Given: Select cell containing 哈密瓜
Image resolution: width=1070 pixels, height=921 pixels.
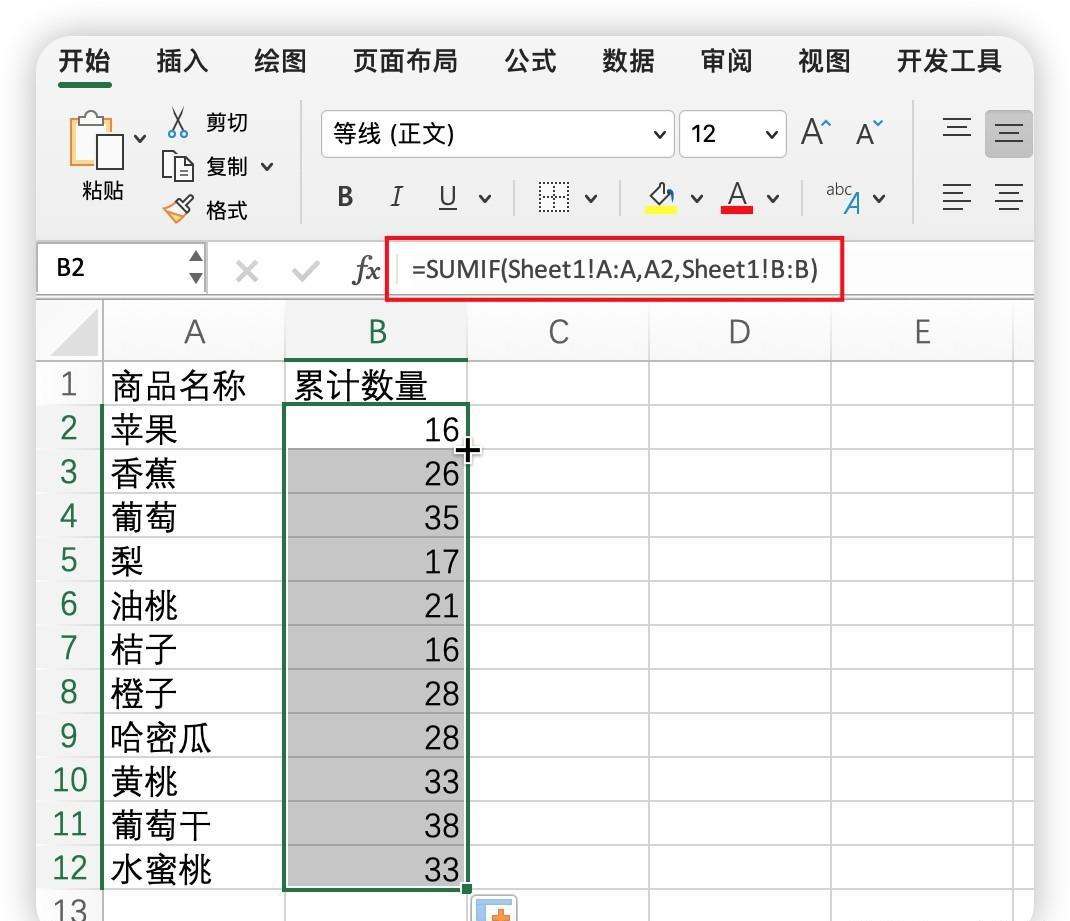Looking at the screenshot, I should coord(194,736).
